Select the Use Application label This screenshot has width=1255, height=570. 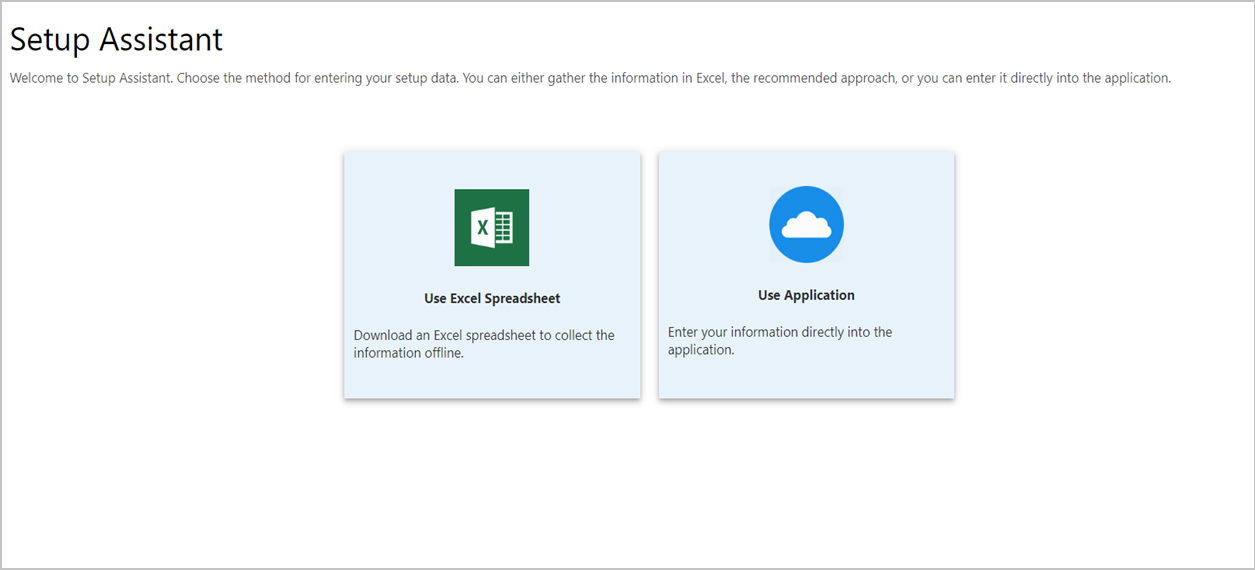pos(806,295)
